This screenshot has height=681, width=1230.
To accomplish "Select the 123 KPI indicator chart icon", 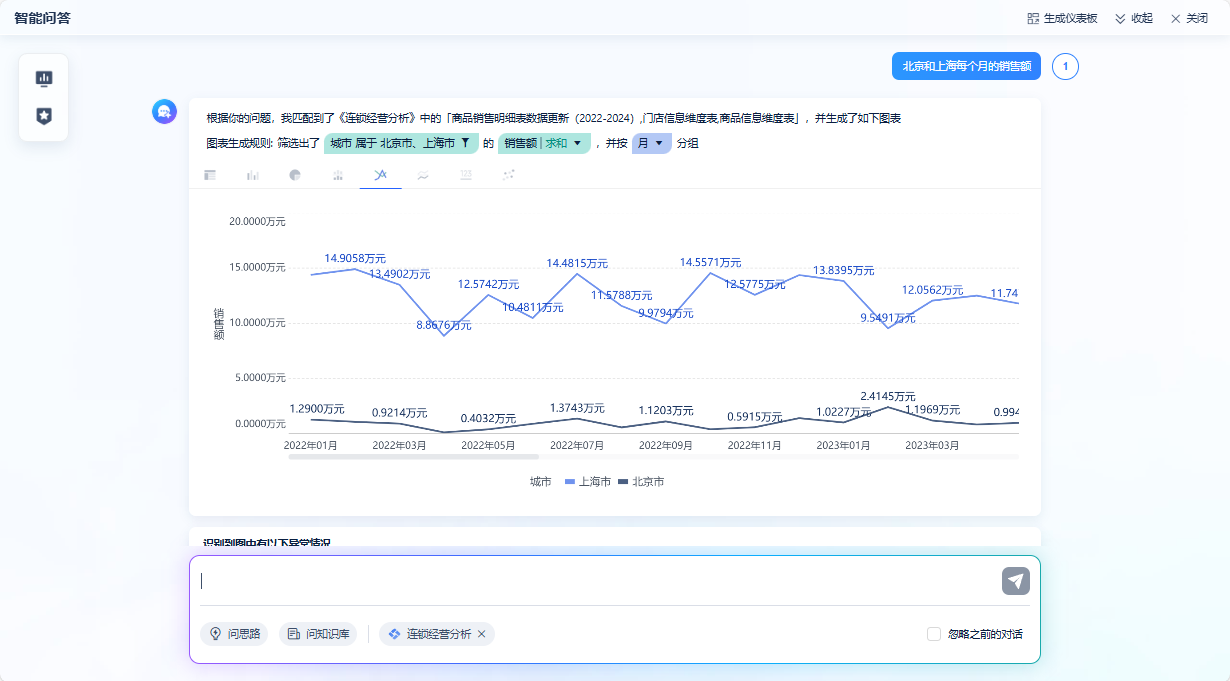I will point(466,175).
